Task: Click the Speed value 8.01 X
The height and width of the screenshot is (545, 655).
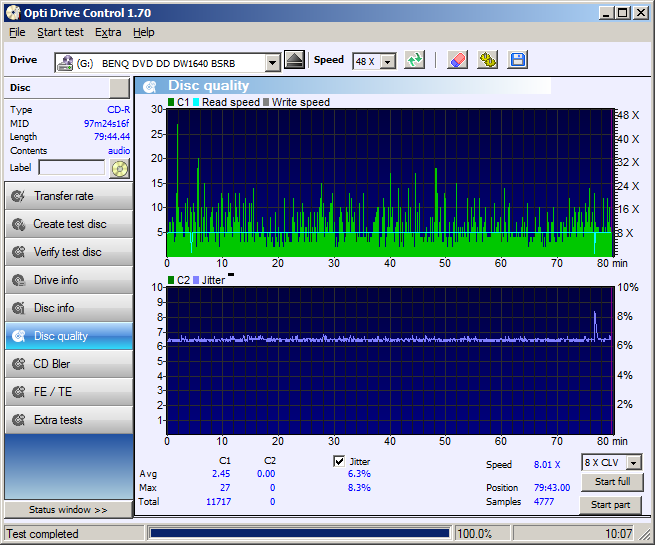Action: click(547, 464)
